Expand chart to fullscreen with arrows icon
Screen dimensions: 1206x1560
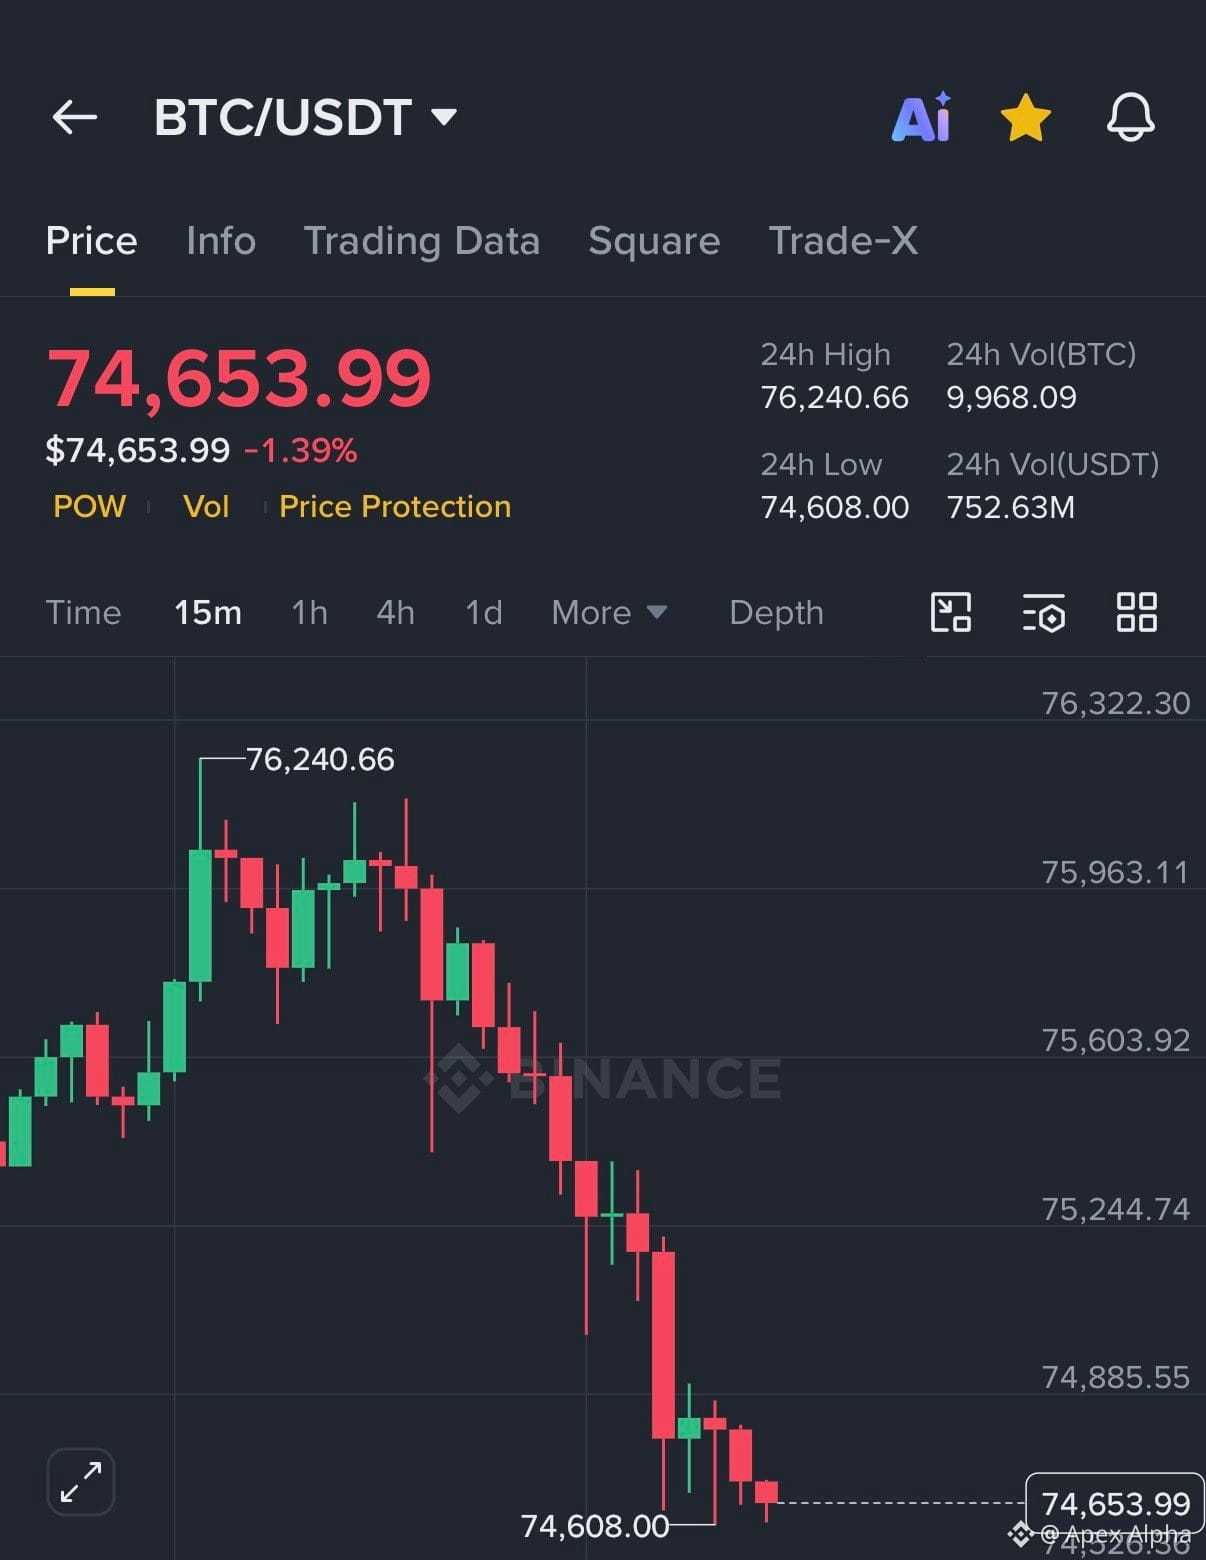click(x=81, y=1482)
